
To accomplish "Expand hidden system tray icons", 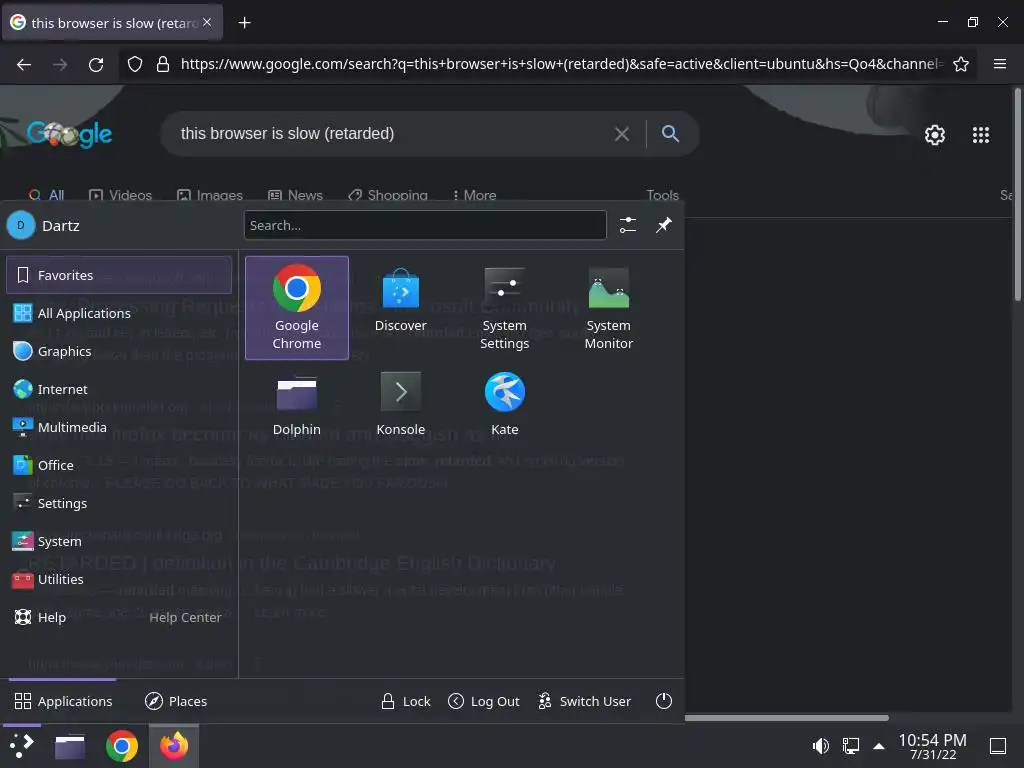I will pyautogui.click(x=879, y=746).
